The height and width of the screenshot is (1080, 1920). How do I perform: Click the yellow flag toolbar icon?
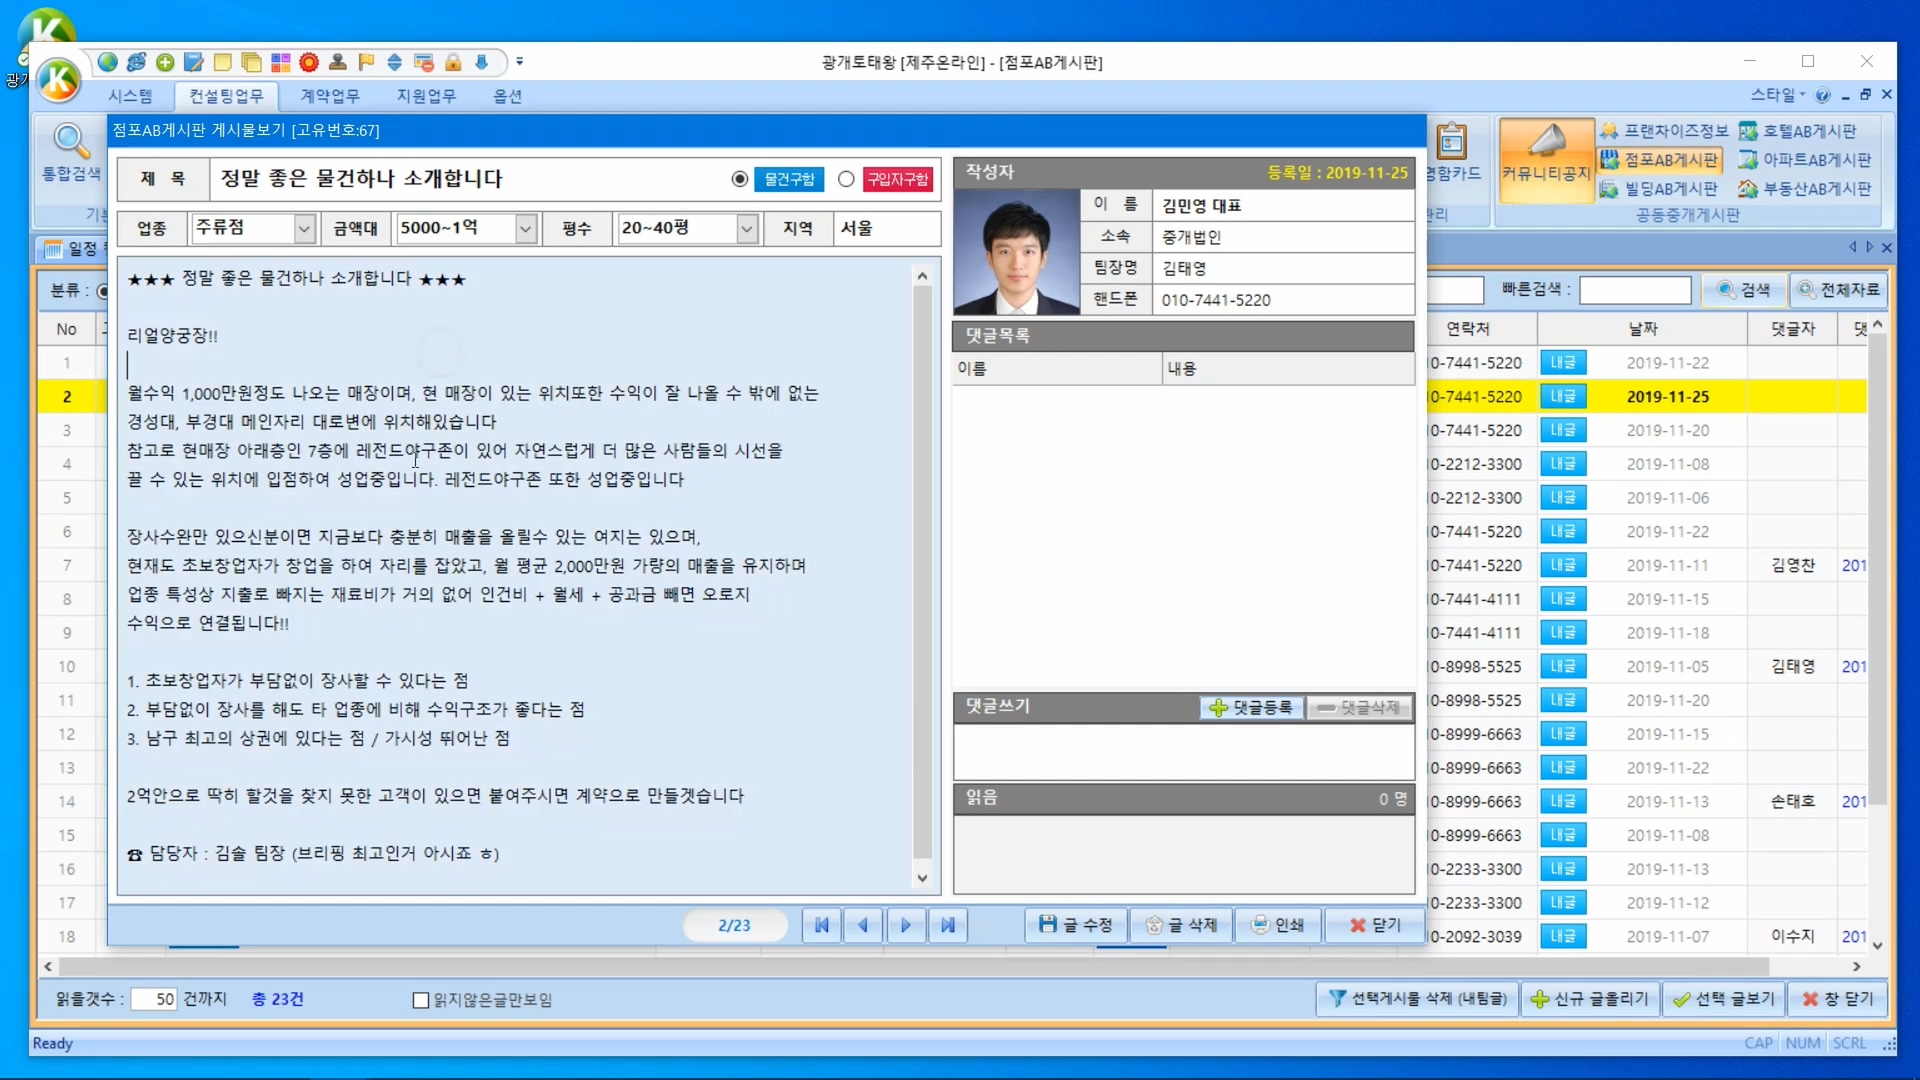[366, 62]
